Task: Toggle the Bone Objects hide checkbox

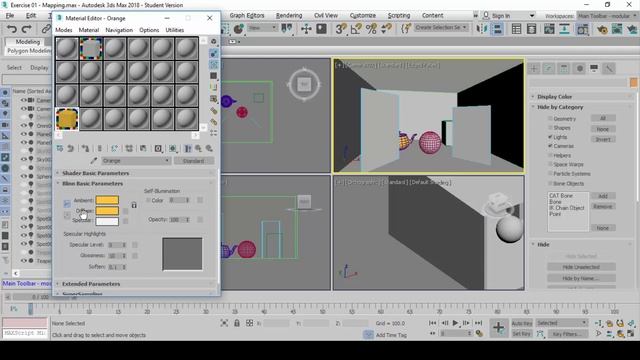Action: click(550, 183)
